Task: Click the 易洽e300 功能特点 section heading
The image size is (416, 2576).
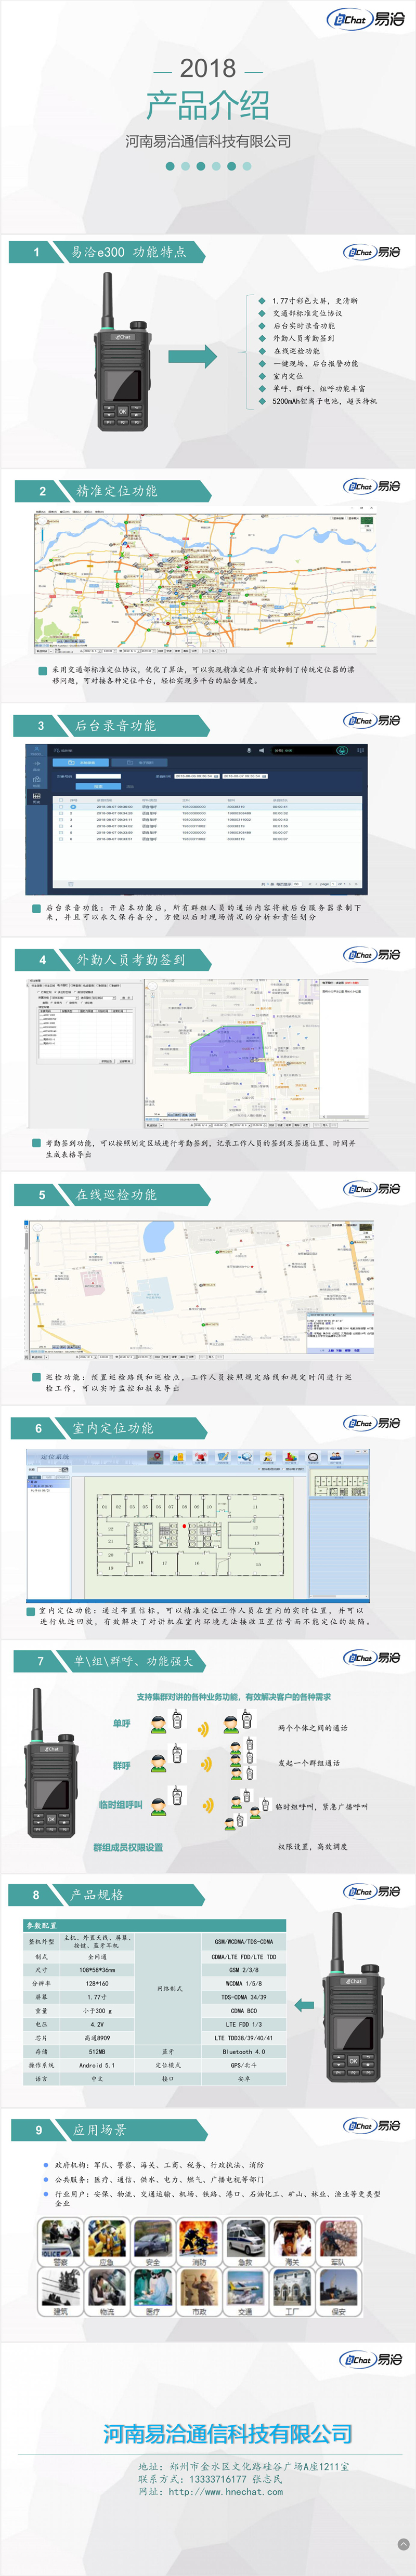Action: pos(128,252)
